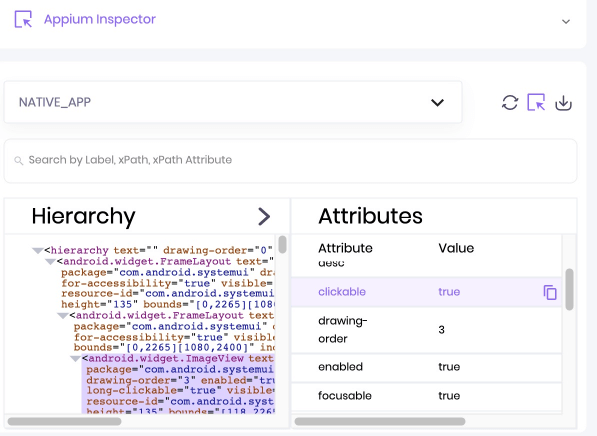Image resolution: width=597 pixels, height=436 pixels.
Task: Click the Attributes horizontal scrollbar thumb
Action: click(x=380, y=422)
